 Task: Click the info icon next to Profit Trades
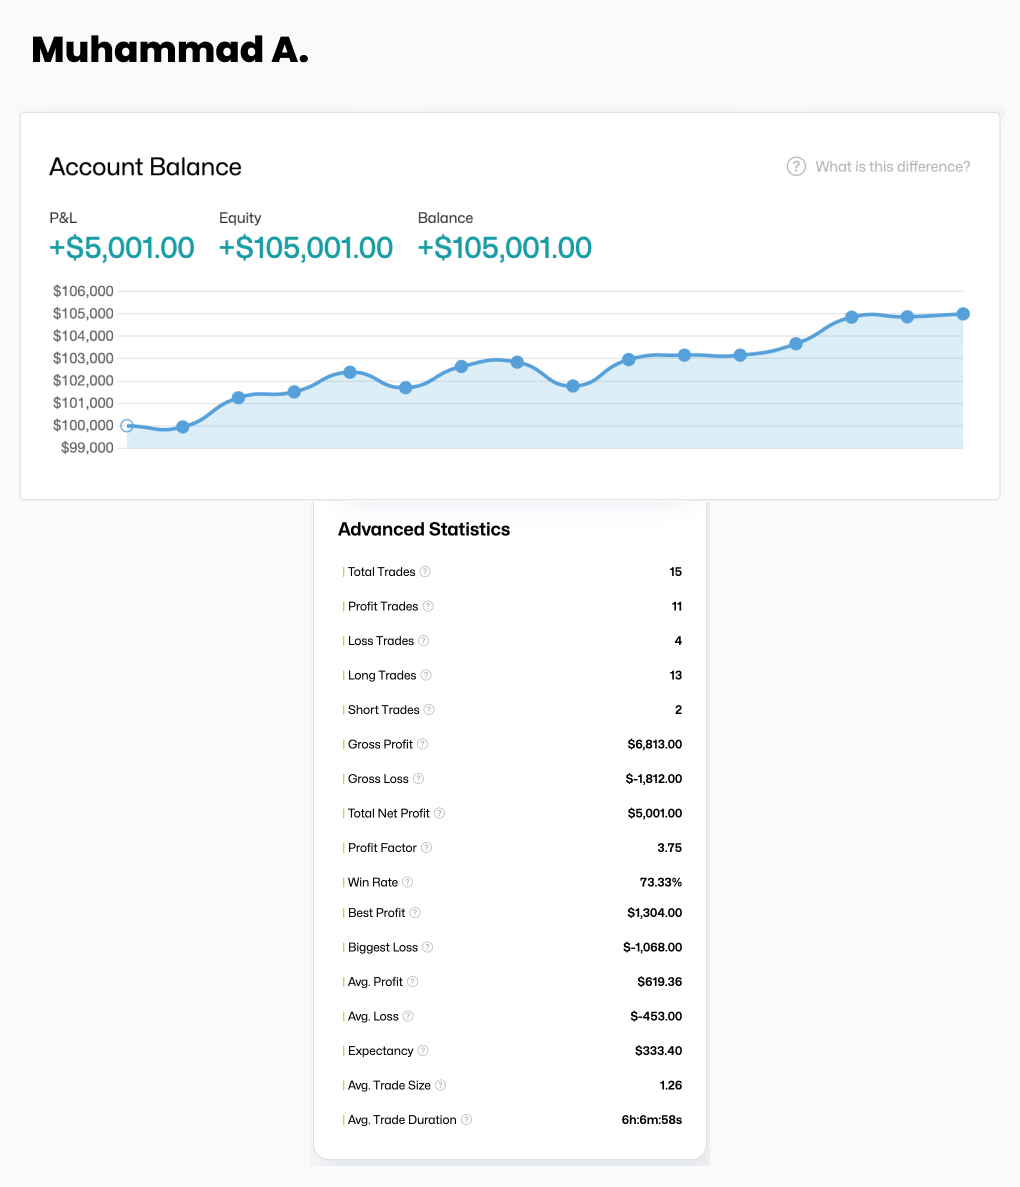click(x=428, y=606)
